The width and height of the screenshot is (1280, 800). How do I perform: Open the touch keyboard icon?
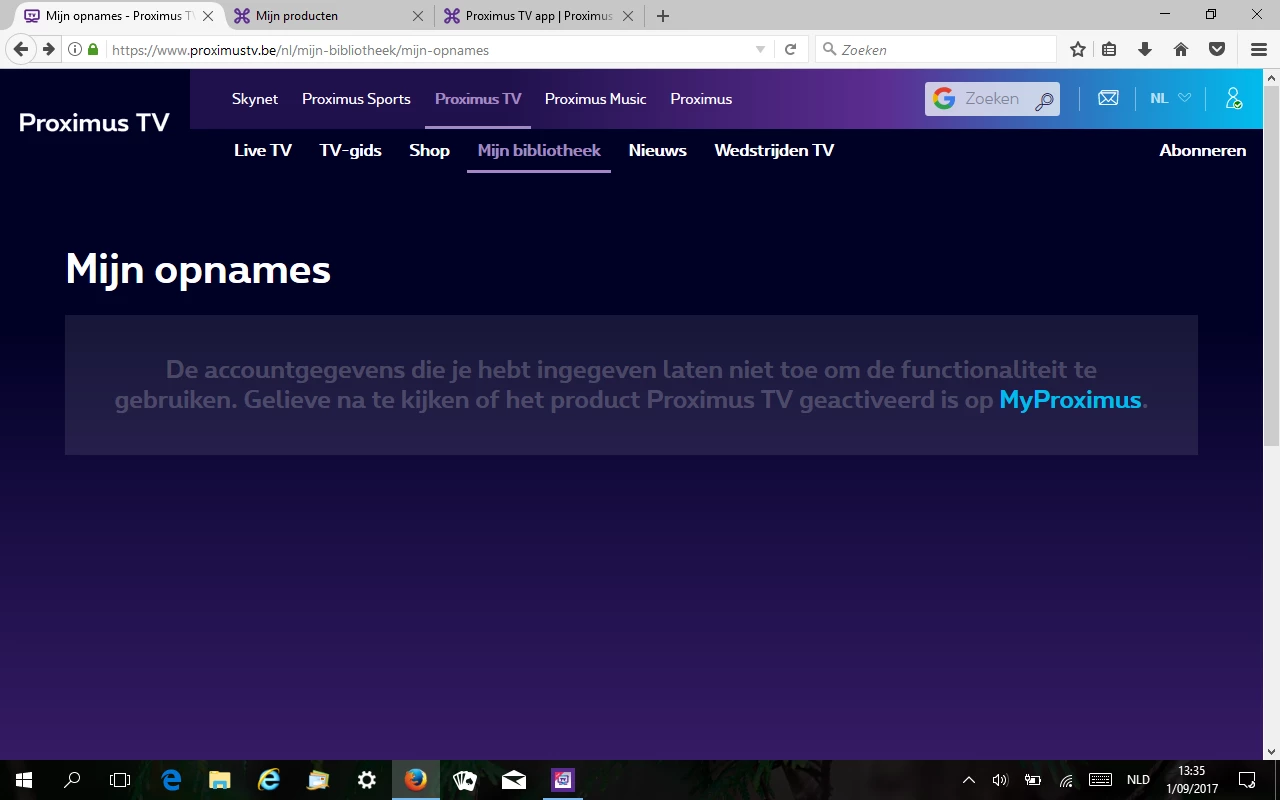tap(1100, 780)
